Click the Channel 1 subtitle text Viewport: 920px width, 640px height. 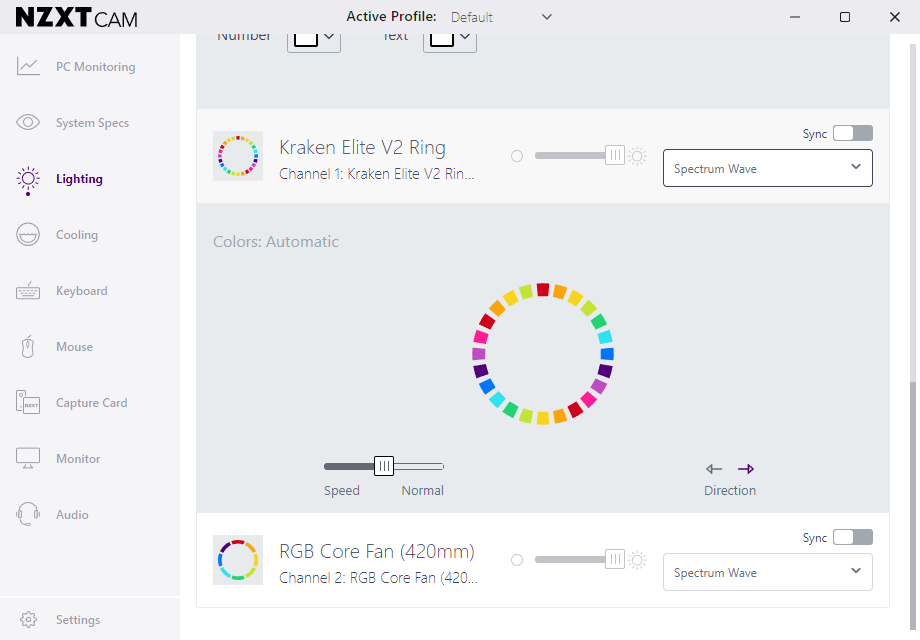coord(377,174)
